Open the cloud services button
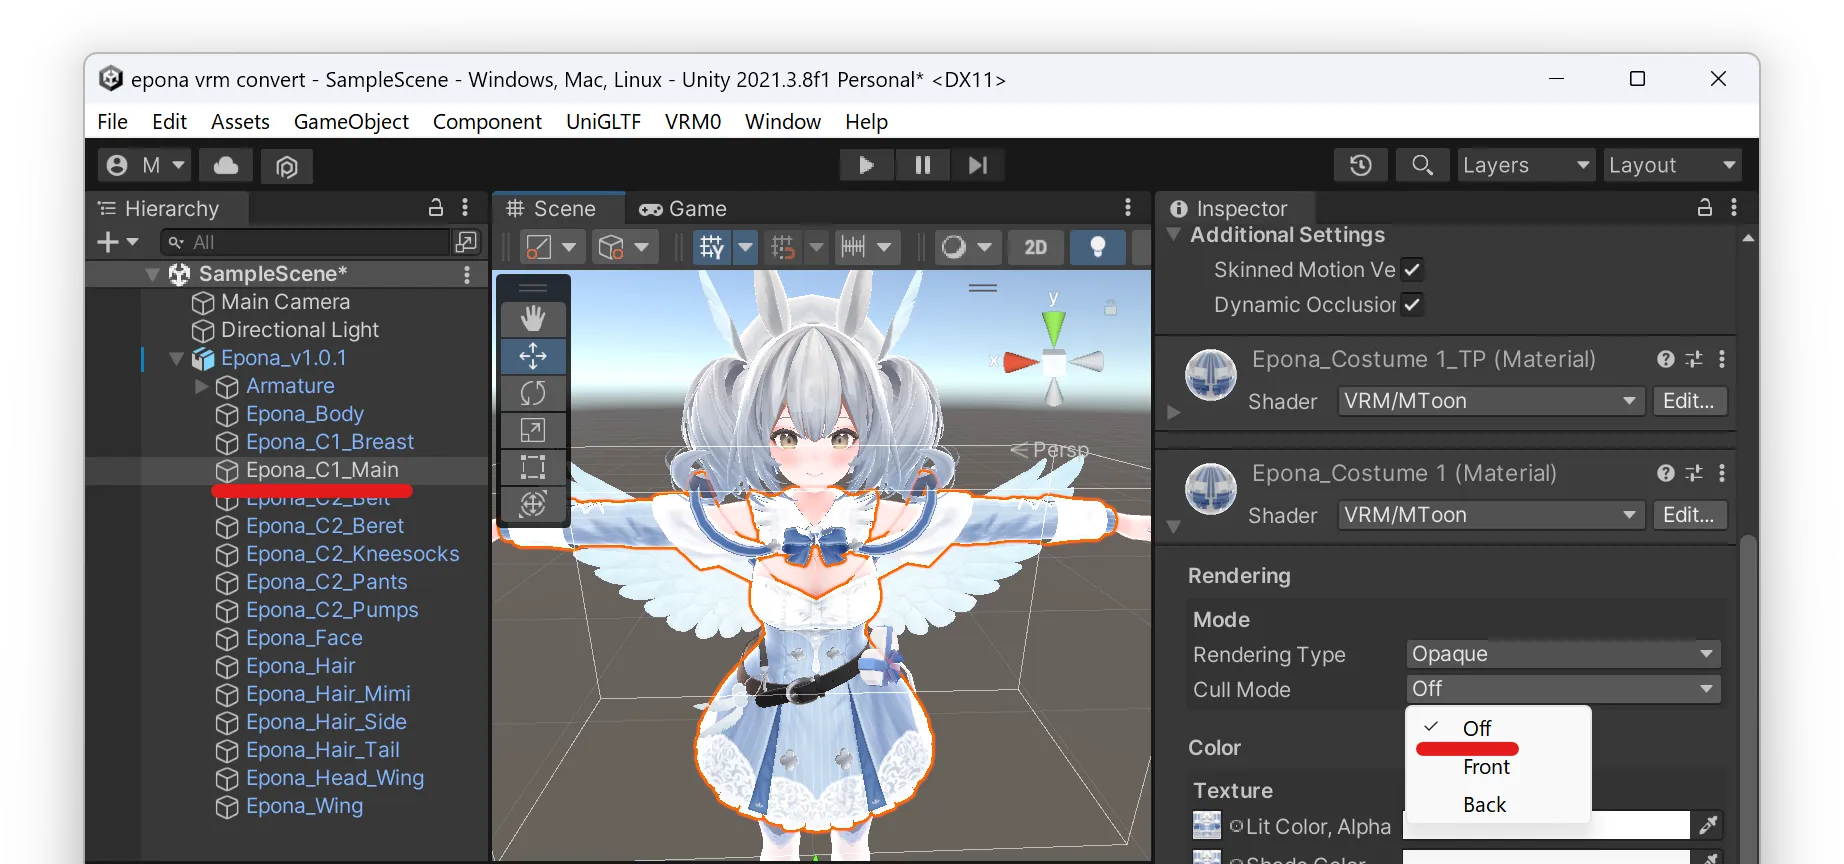This screenshot has width=1844, height=864. point(226,165)
